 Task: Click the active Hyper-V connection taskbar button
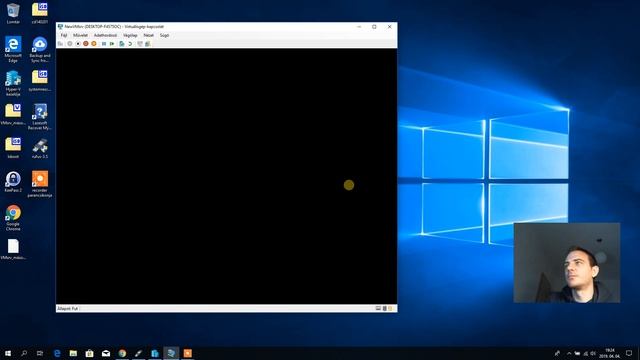click(x=171, y=353)
